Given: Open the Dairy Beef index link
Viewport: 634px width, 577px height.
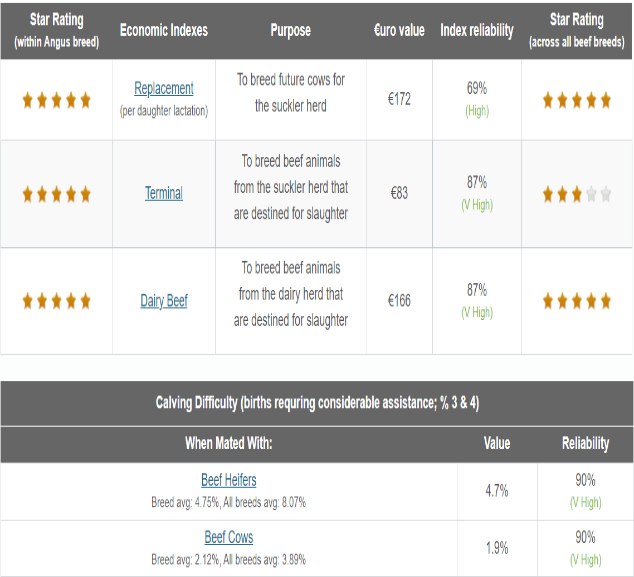Looking at the screenshot, I should click(x=164, y=300).
